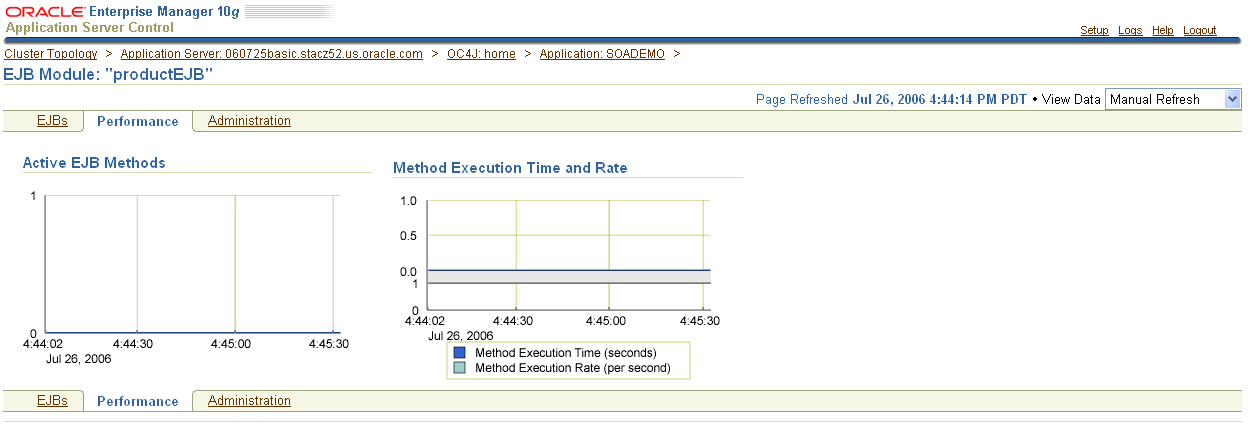Viewport: 1251px width, 428px height.
Task: Open the bottom Administration tab
Action: [x=249, y=401]
